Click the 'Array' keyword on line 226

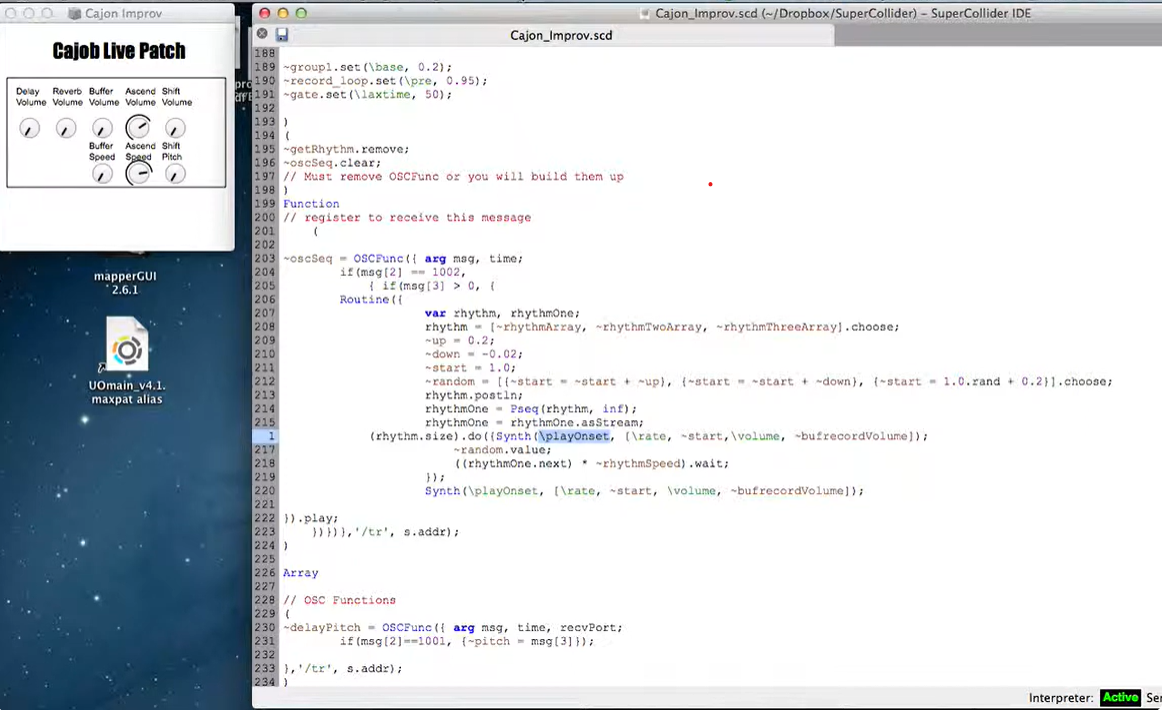point(301,573)
